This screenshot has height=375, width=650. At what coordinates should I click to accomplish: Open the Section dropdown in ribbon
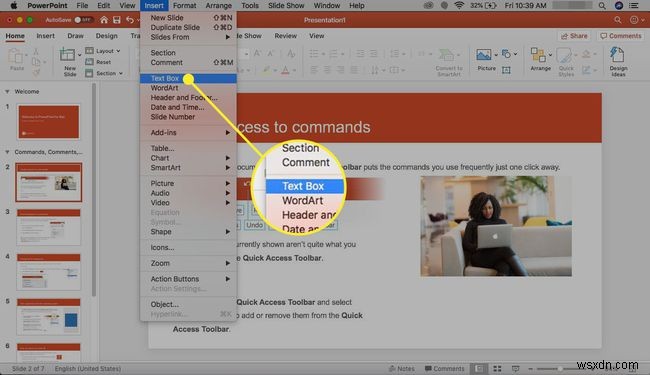coord(104,73)
